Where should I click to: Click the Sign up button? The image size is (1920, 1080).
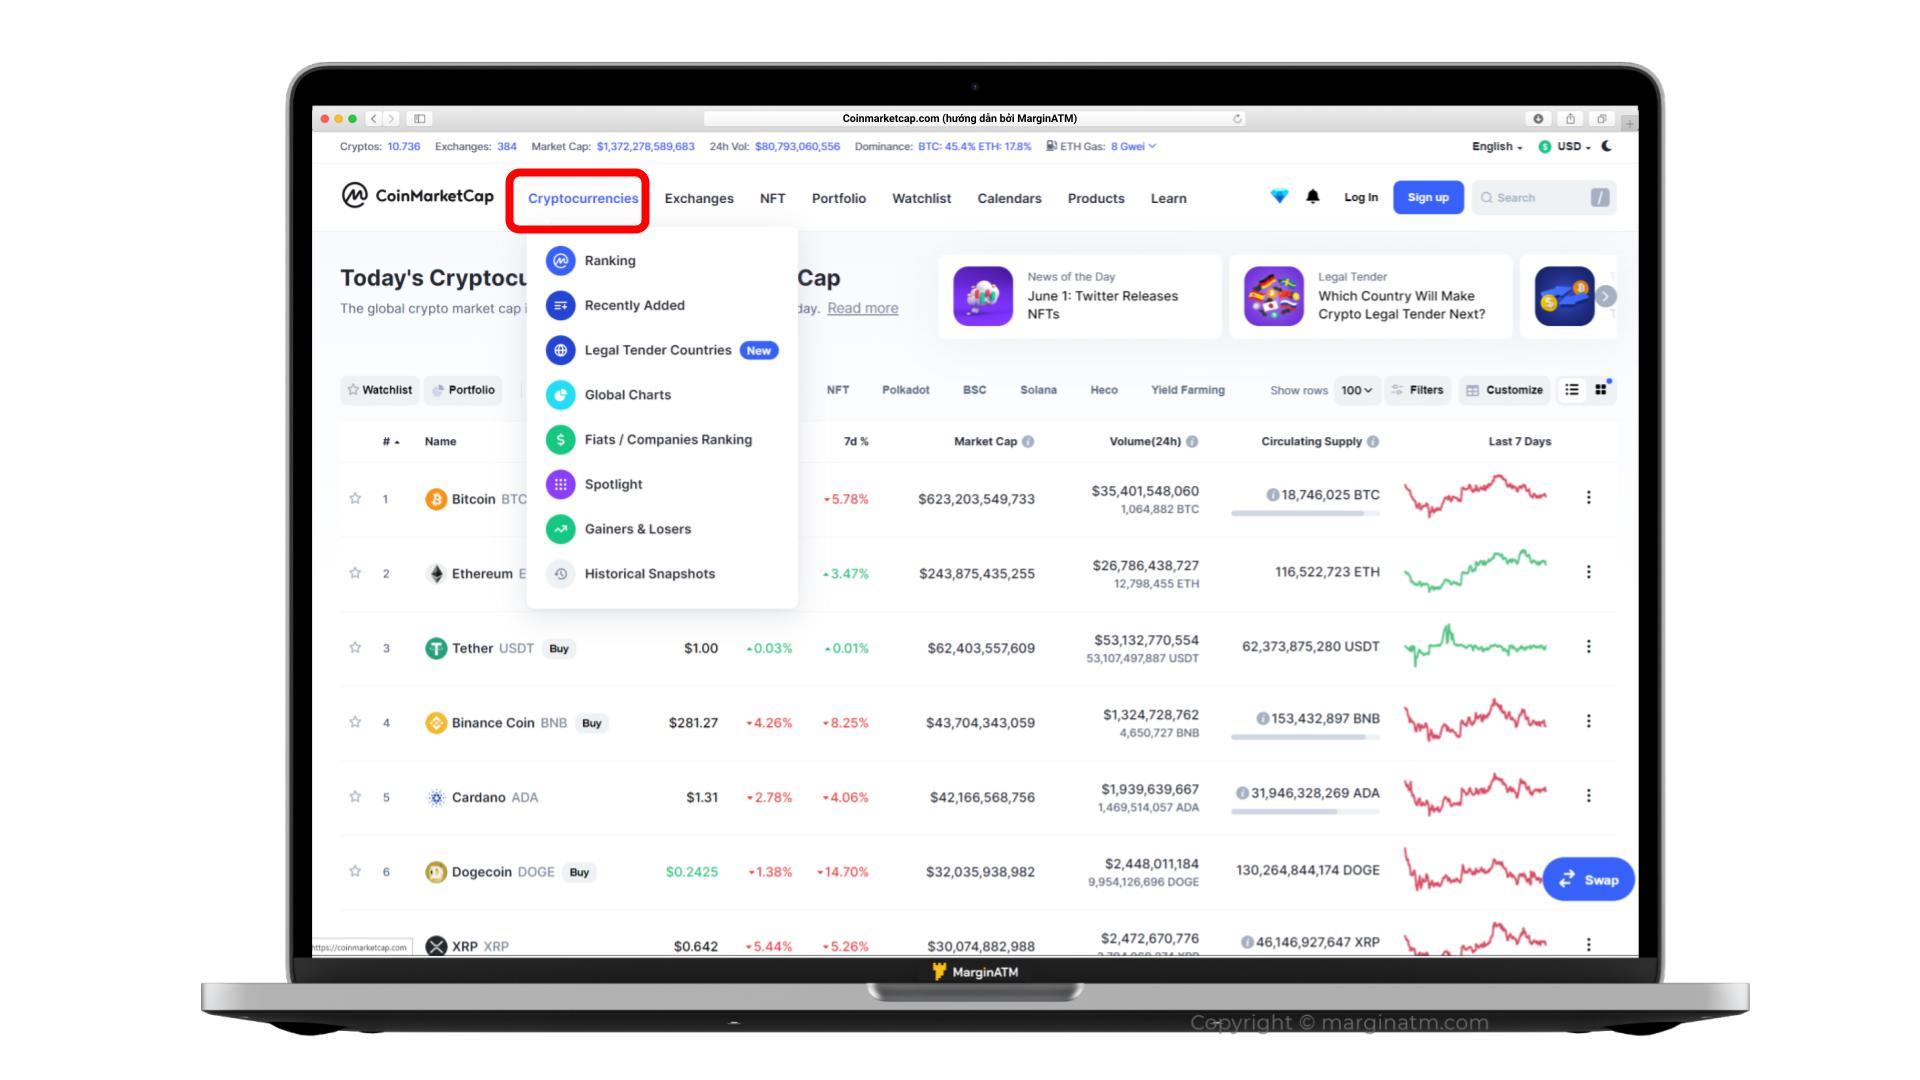pos(1427,196)
